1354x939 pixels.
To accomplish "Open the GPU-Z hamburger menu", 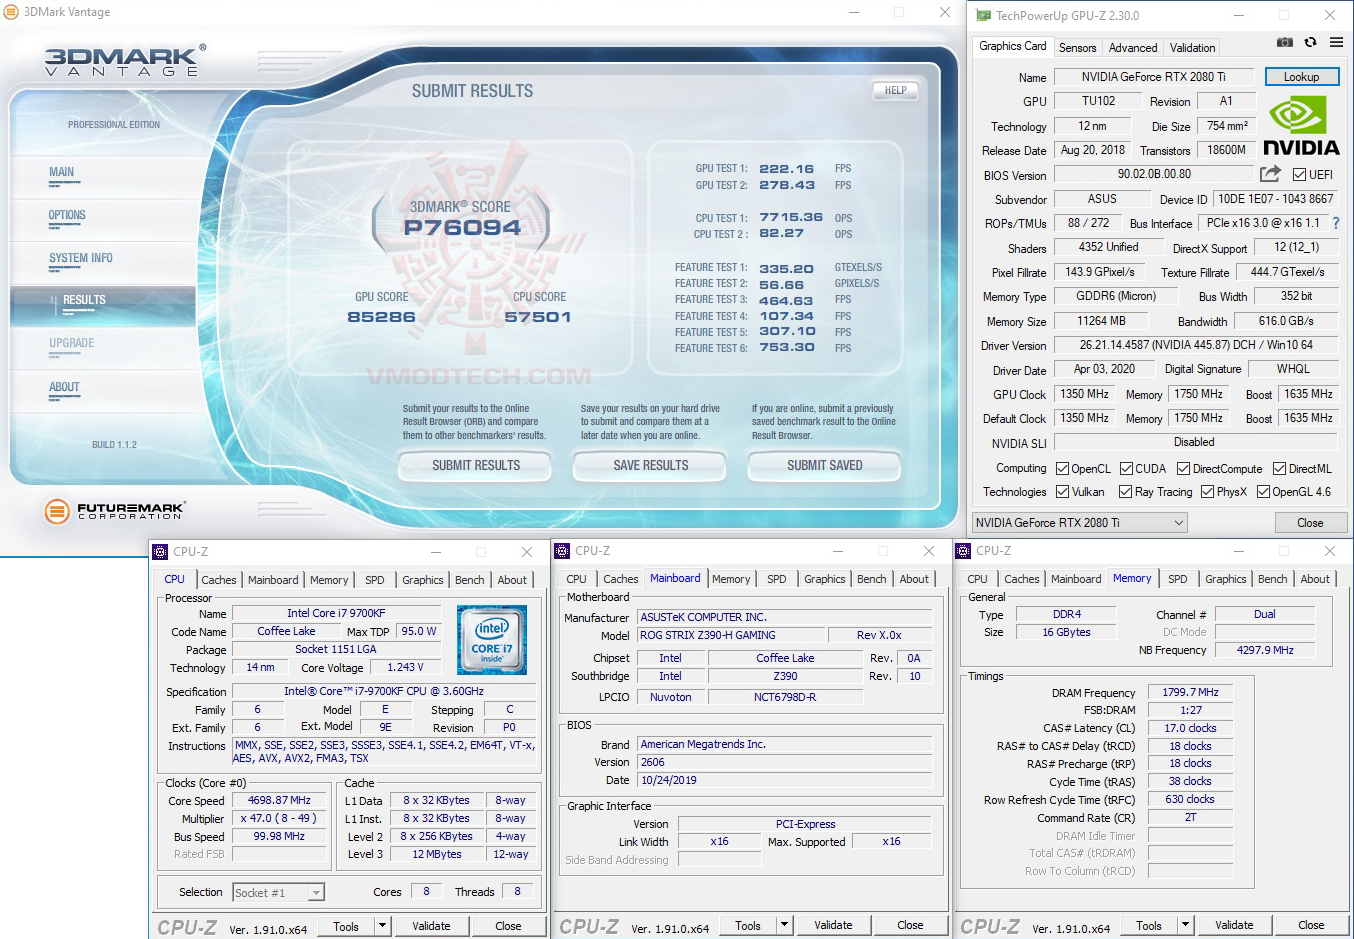I will tap(1336, 42).
